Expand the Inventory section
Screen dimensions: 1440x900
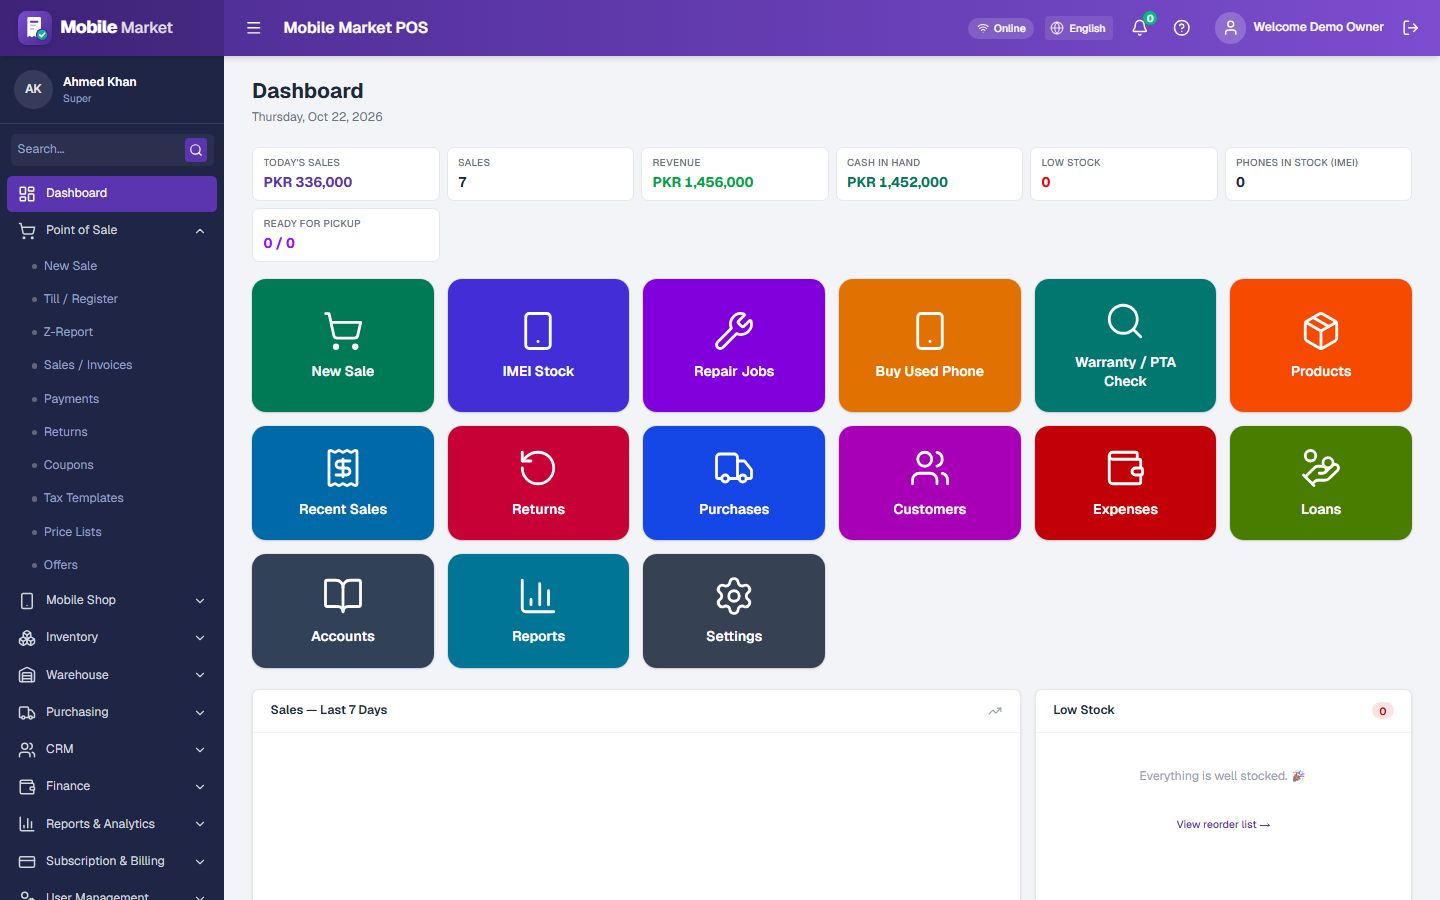(112, 637)
